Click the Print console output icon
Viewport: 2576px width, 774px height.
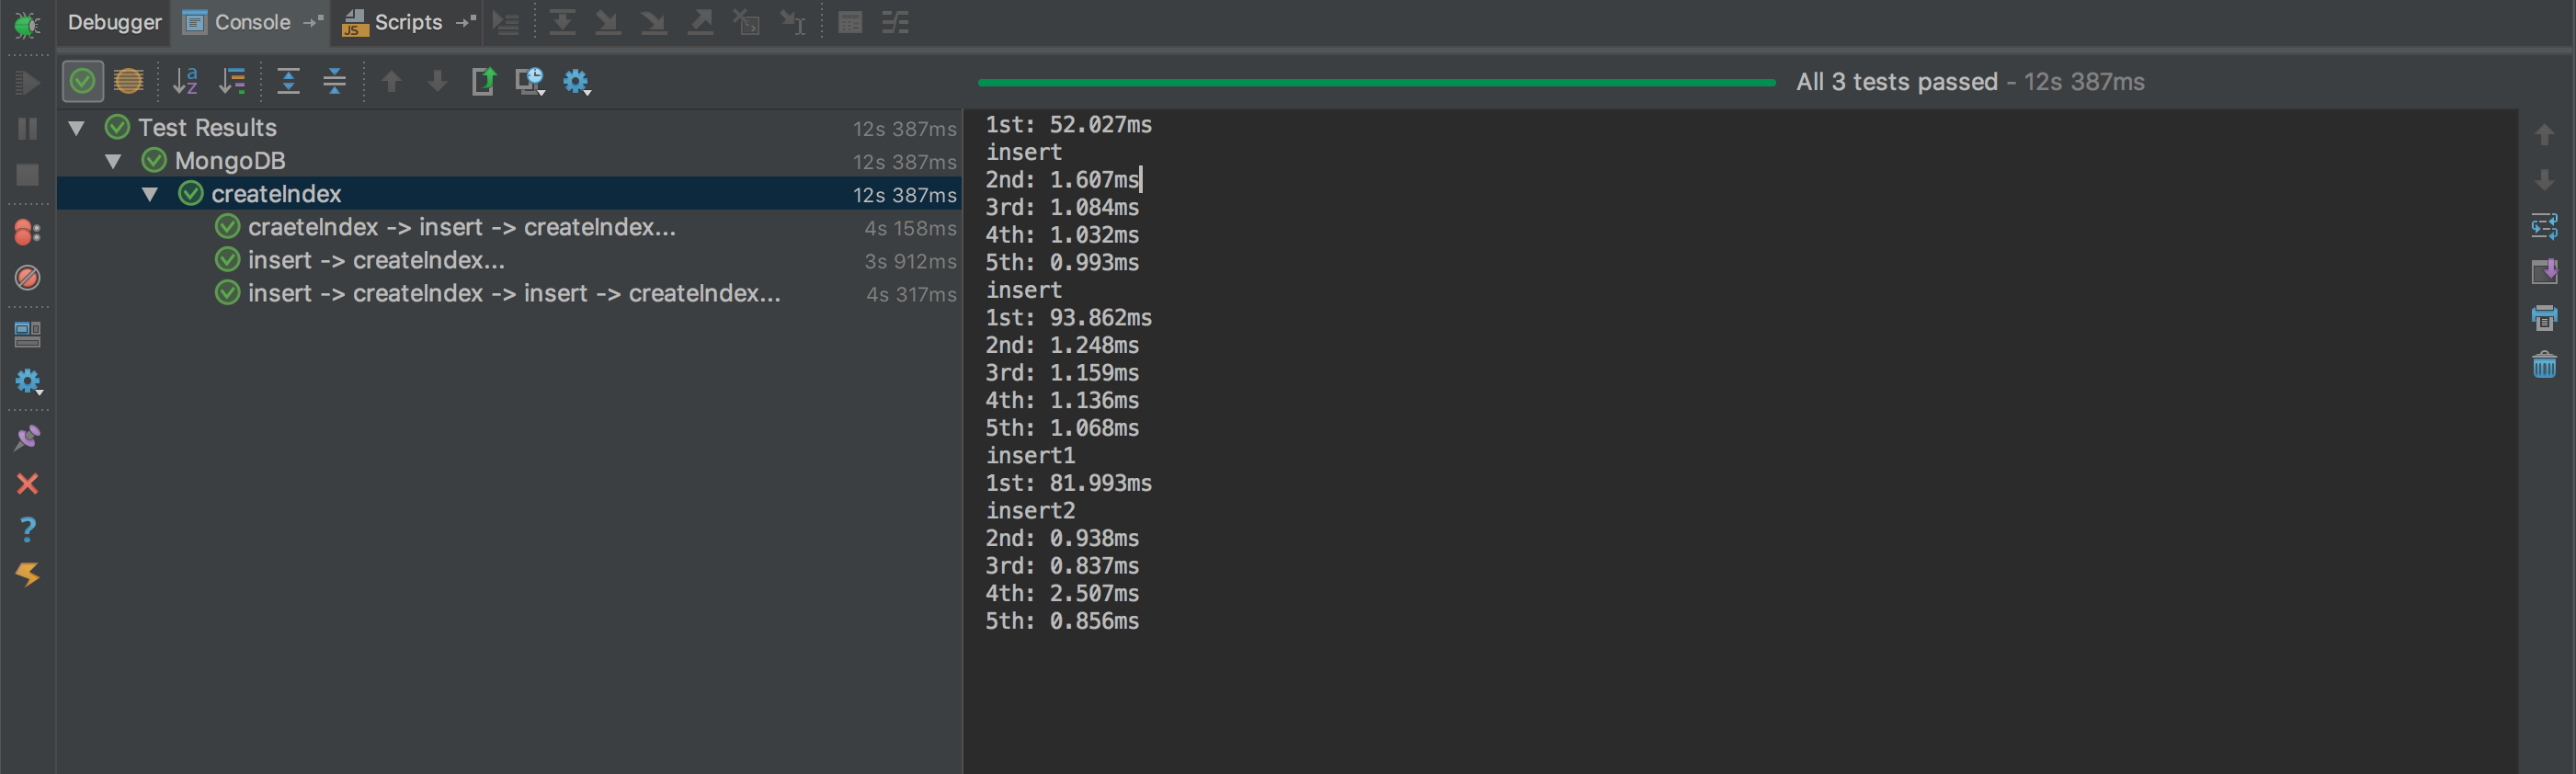point(2544,318)
